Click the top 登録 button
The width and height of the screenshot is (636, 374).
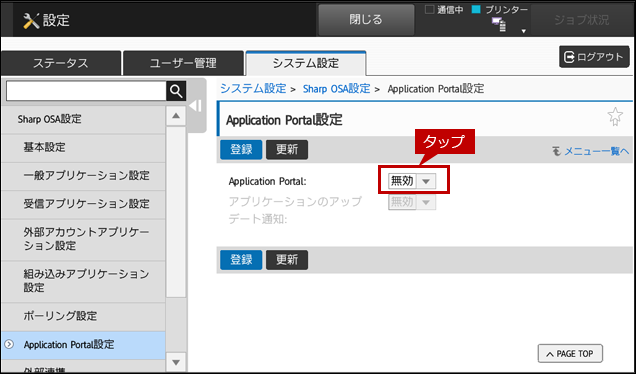tap(241, 149)
